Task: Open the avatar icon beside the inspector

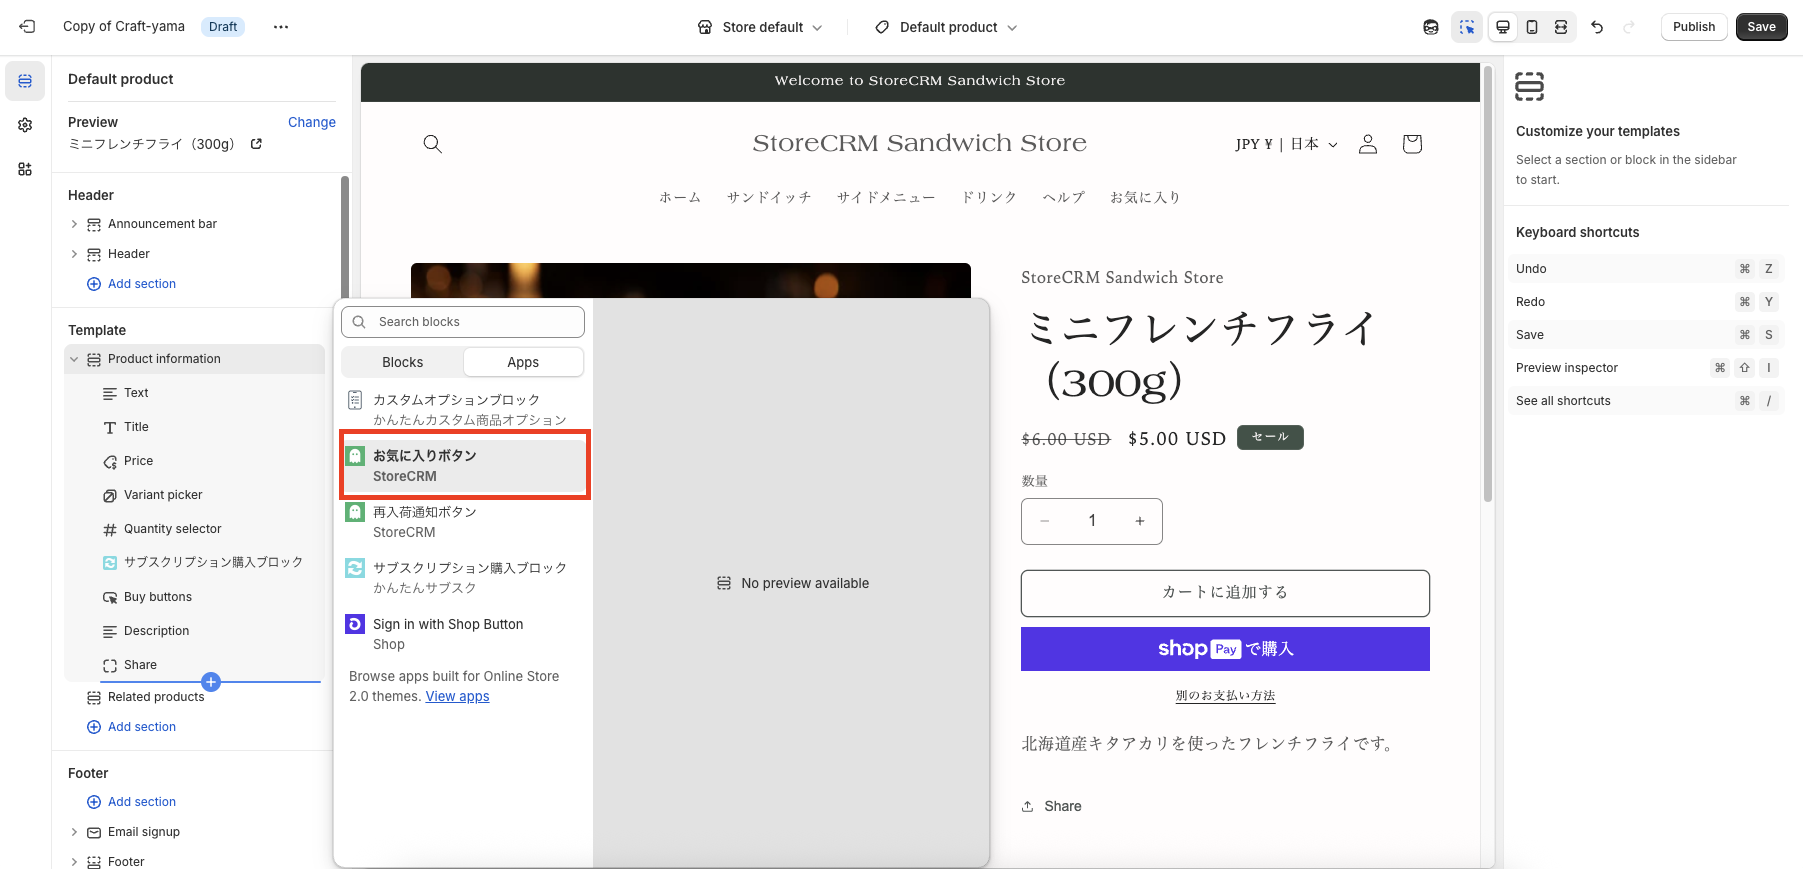Action: 1431,27
